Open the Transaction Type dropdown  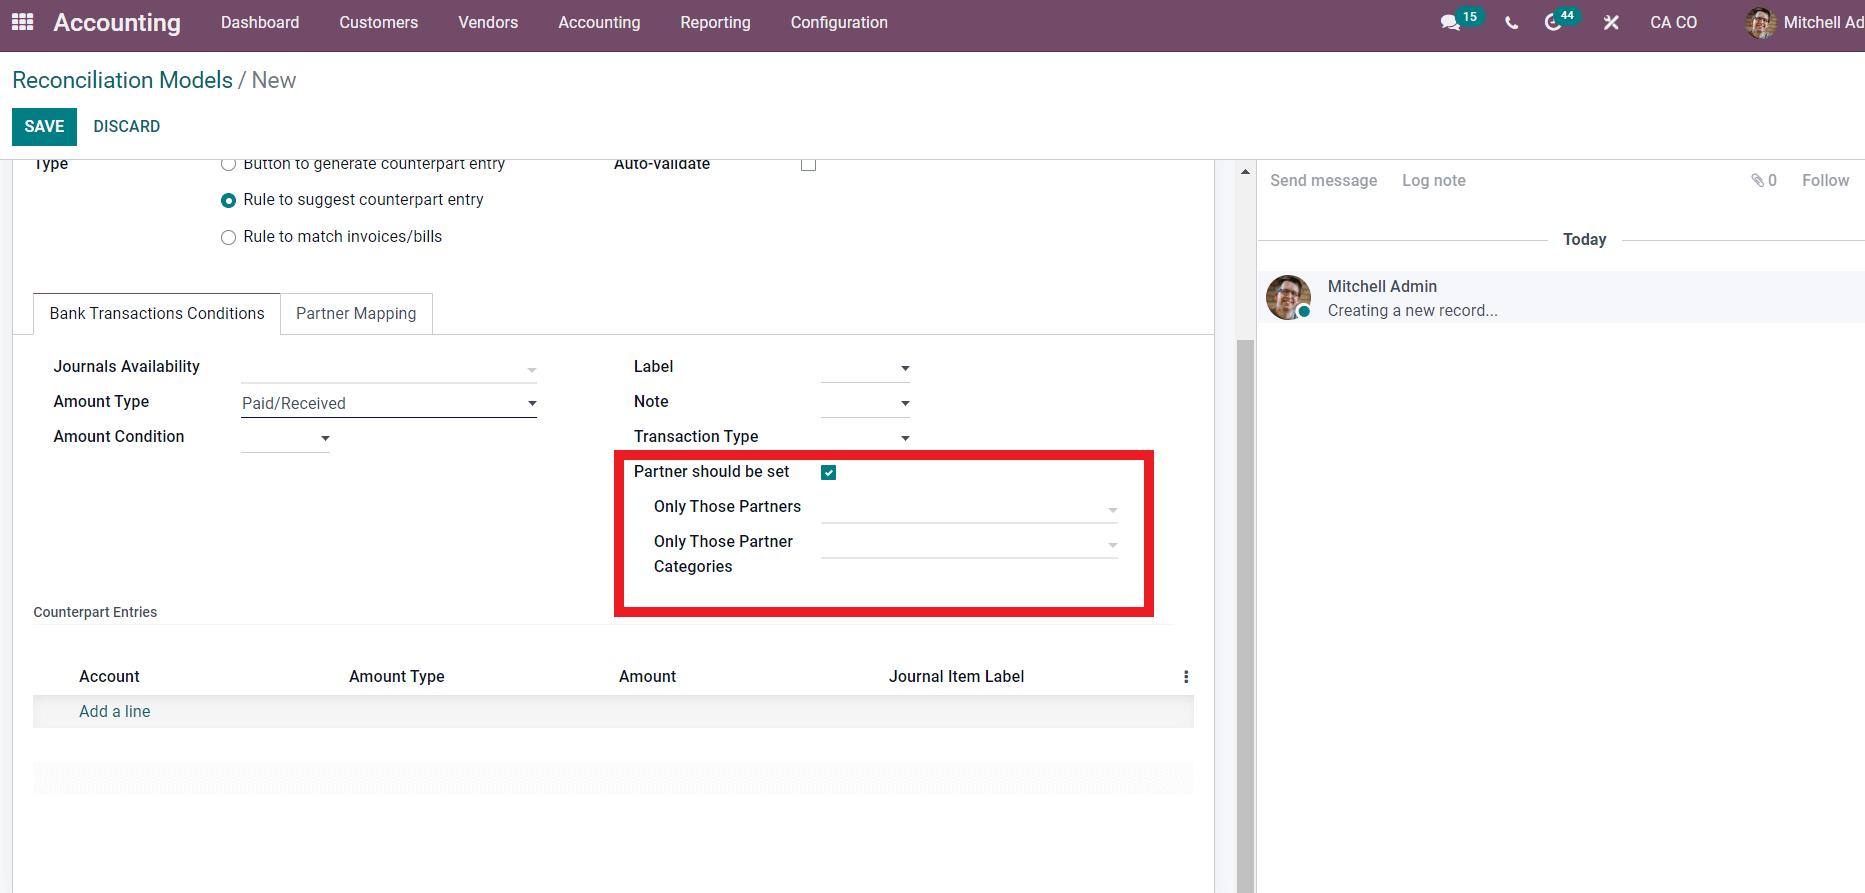(865, 438)
